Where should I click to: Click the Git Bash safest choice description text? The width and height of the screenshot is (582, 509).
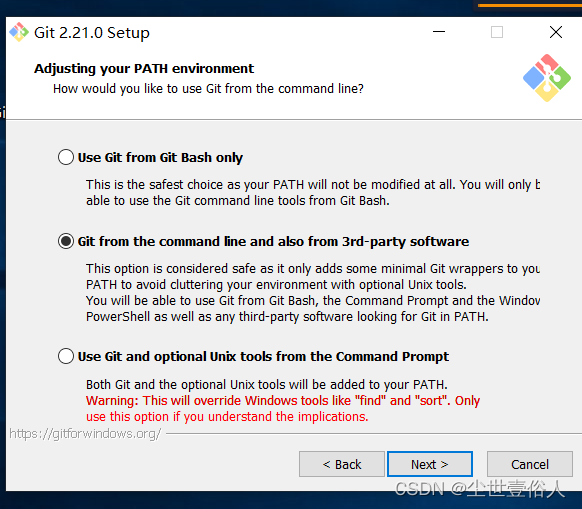pyautogui.click(x=313, y=193)
